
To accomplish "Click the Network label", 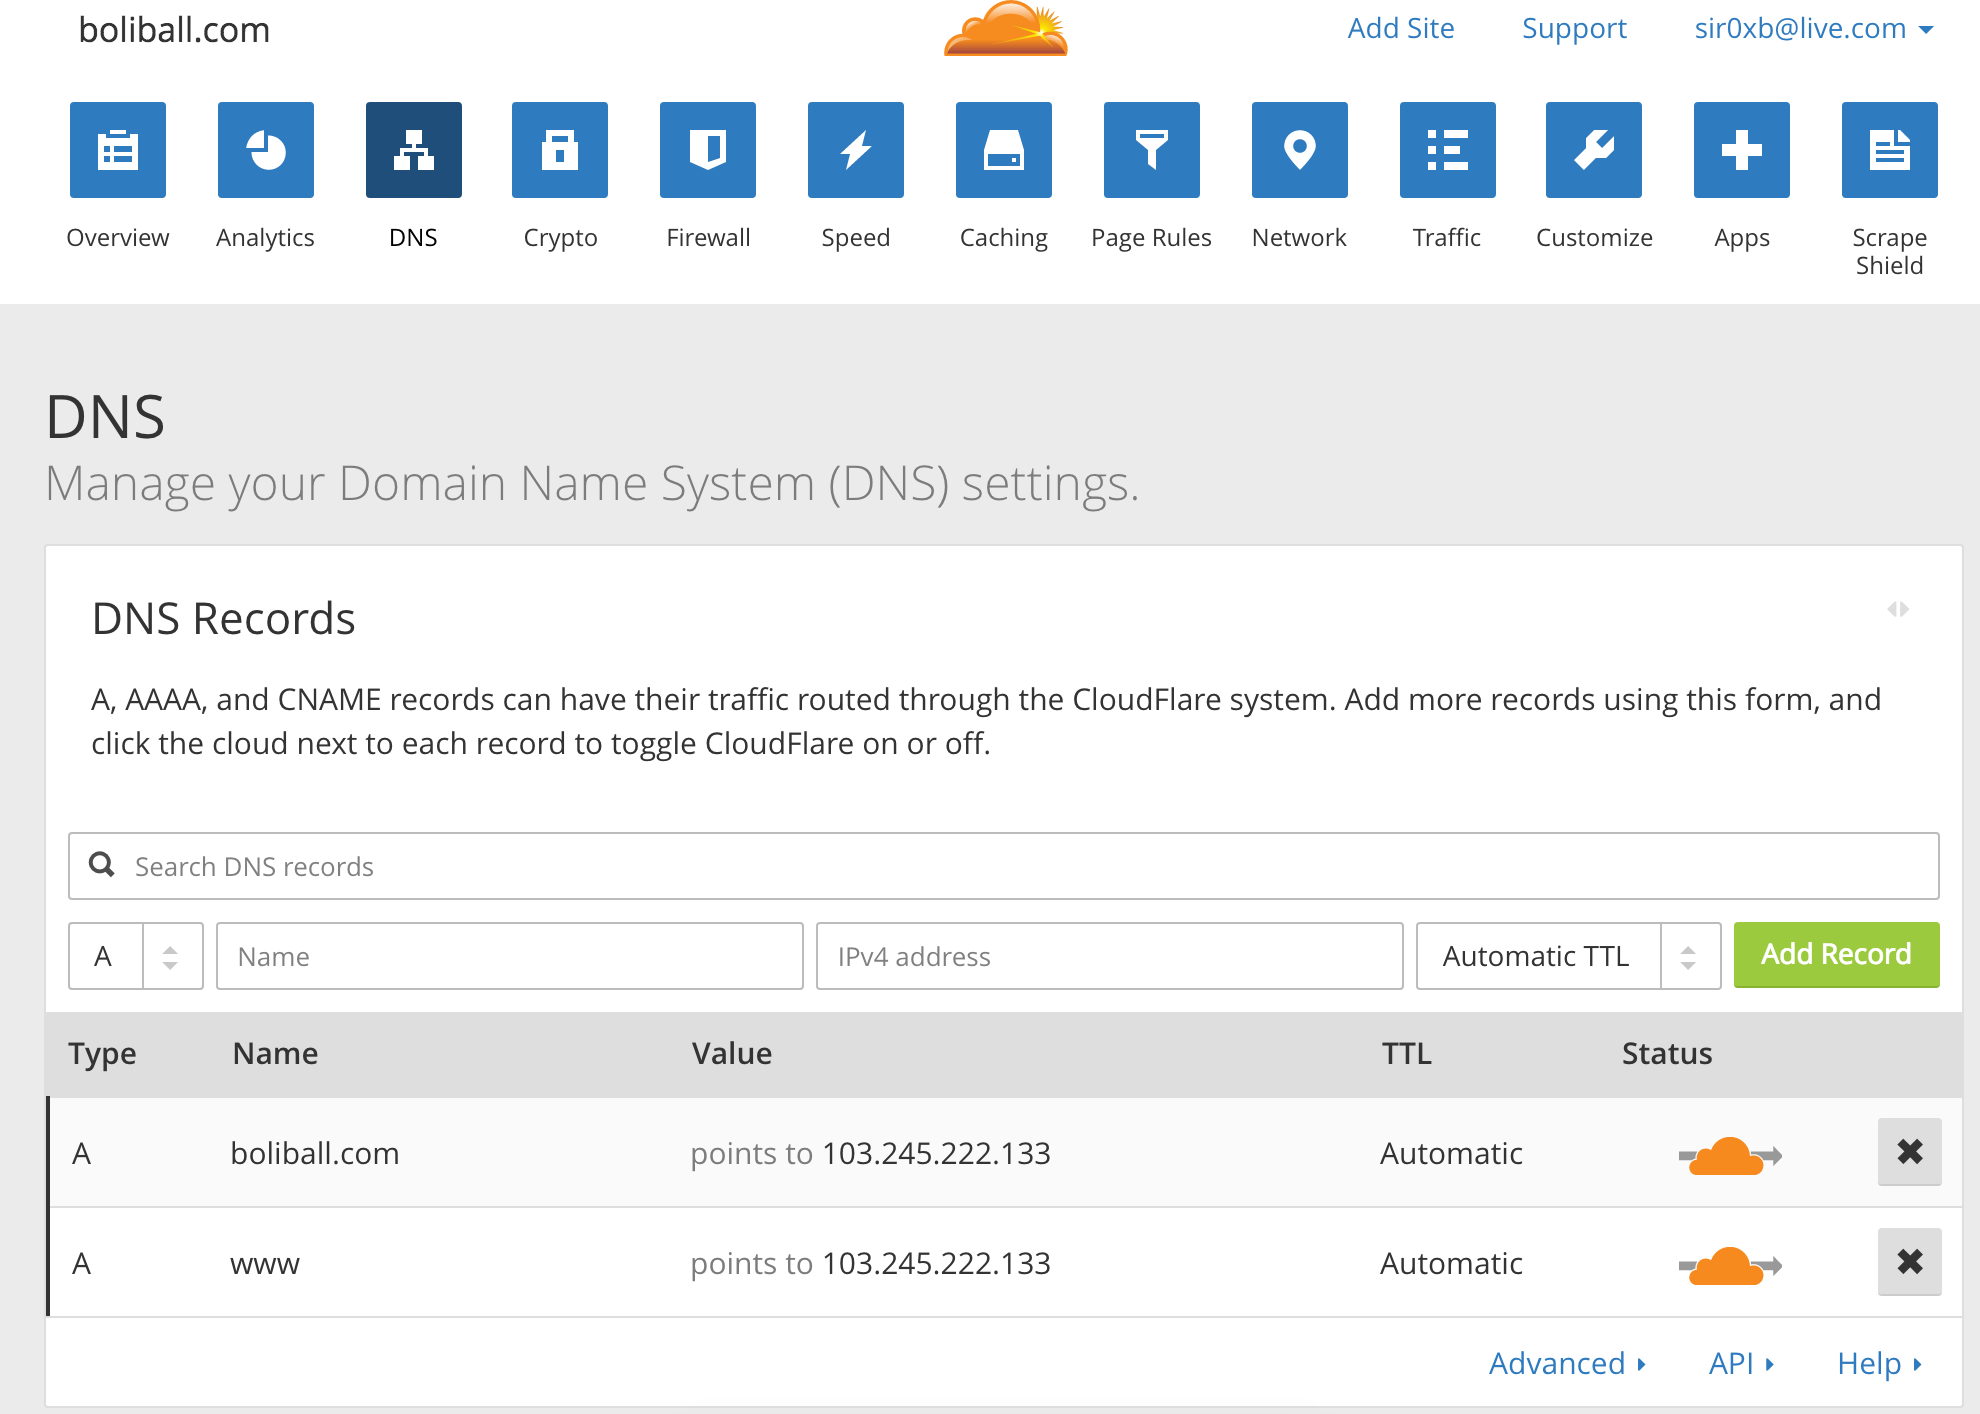I will pyautogui.click(x=1299, y=237).
